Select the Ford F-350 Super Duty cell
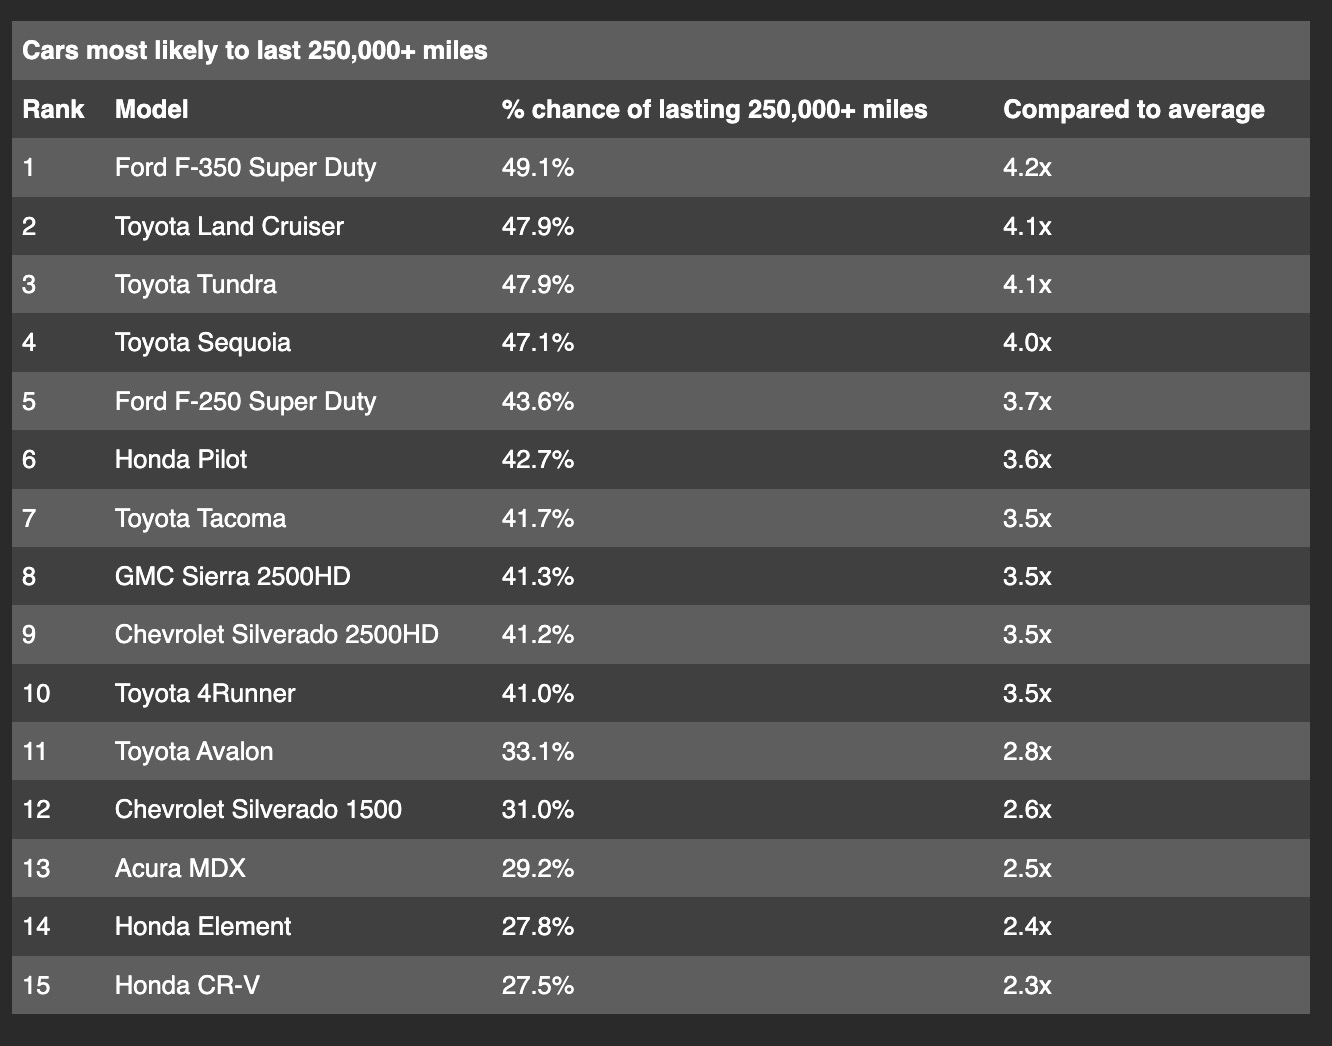 pos(245,167)
